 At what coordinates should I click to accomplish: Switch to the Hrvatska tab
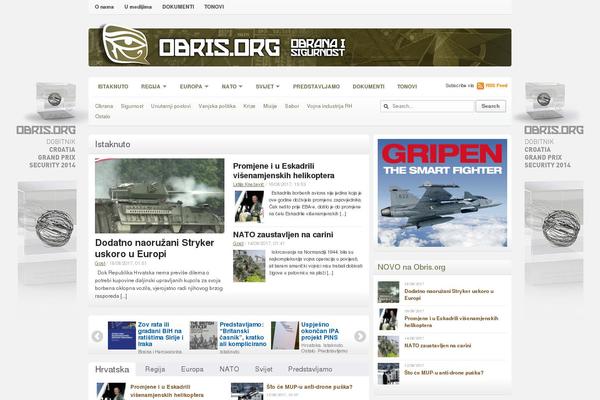(112, 369)
